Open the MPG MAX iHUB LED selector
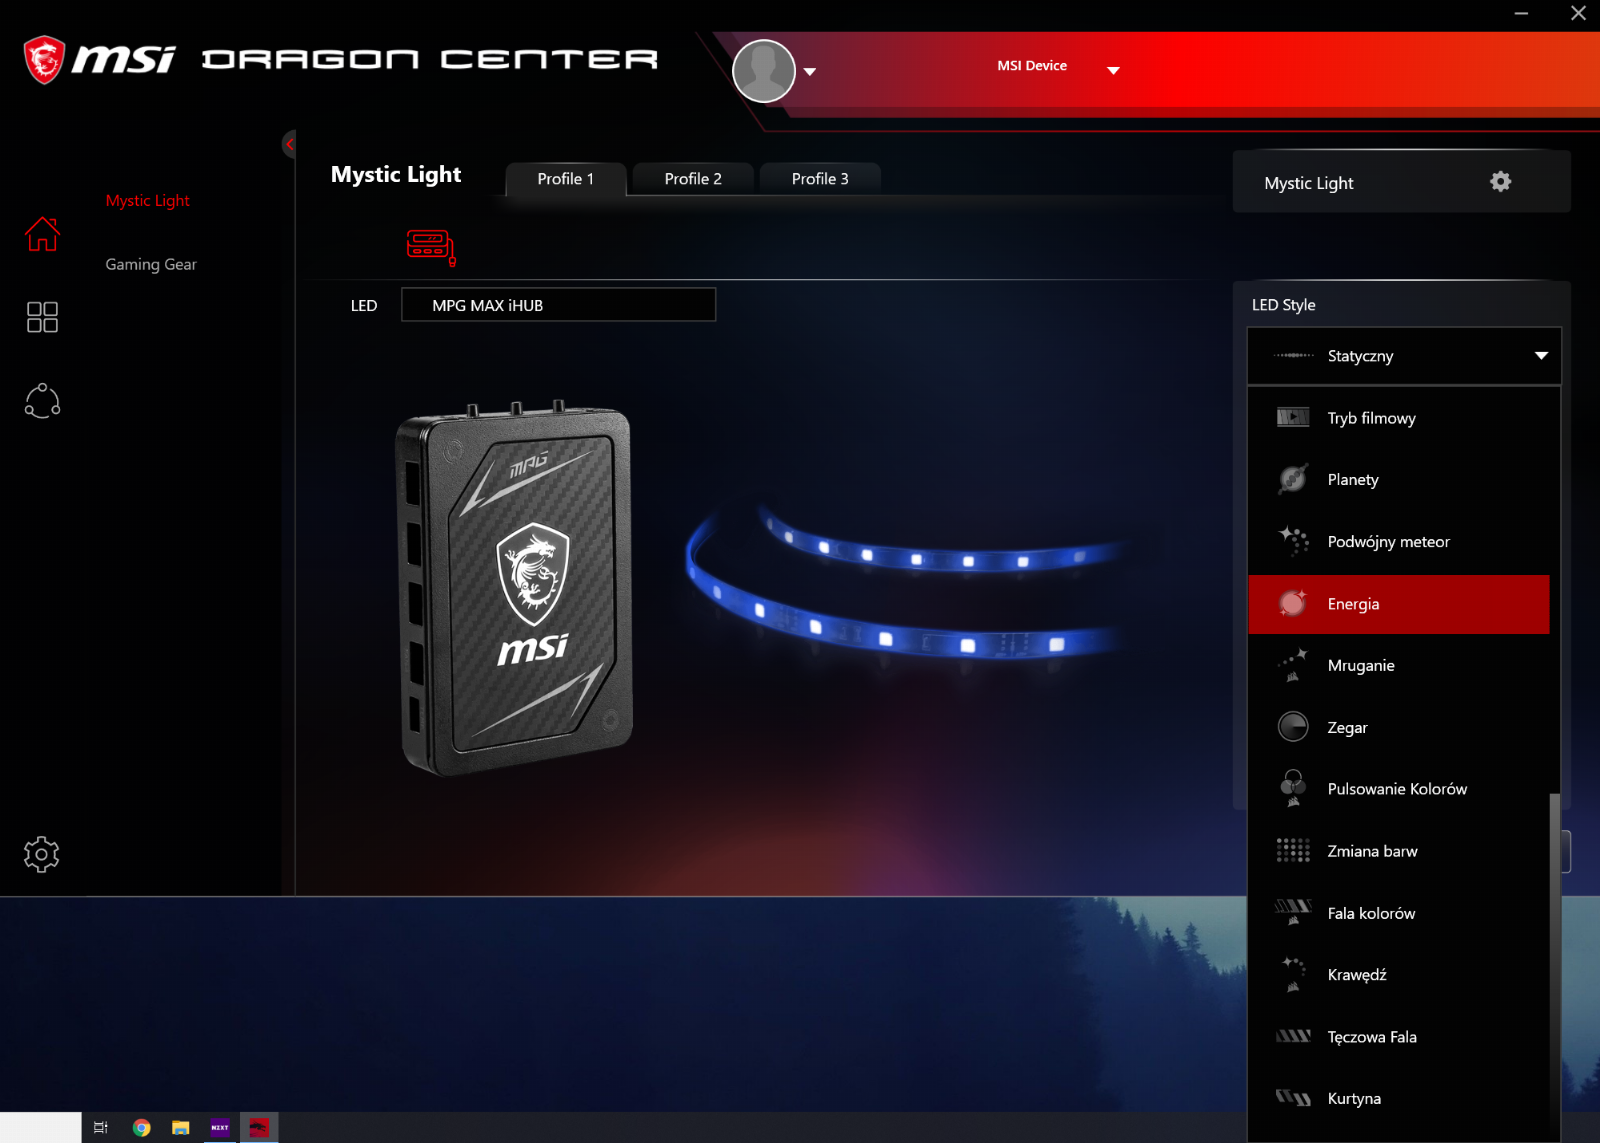Viewport: 1600px width, 1143px height. click(x=558, y=305)
